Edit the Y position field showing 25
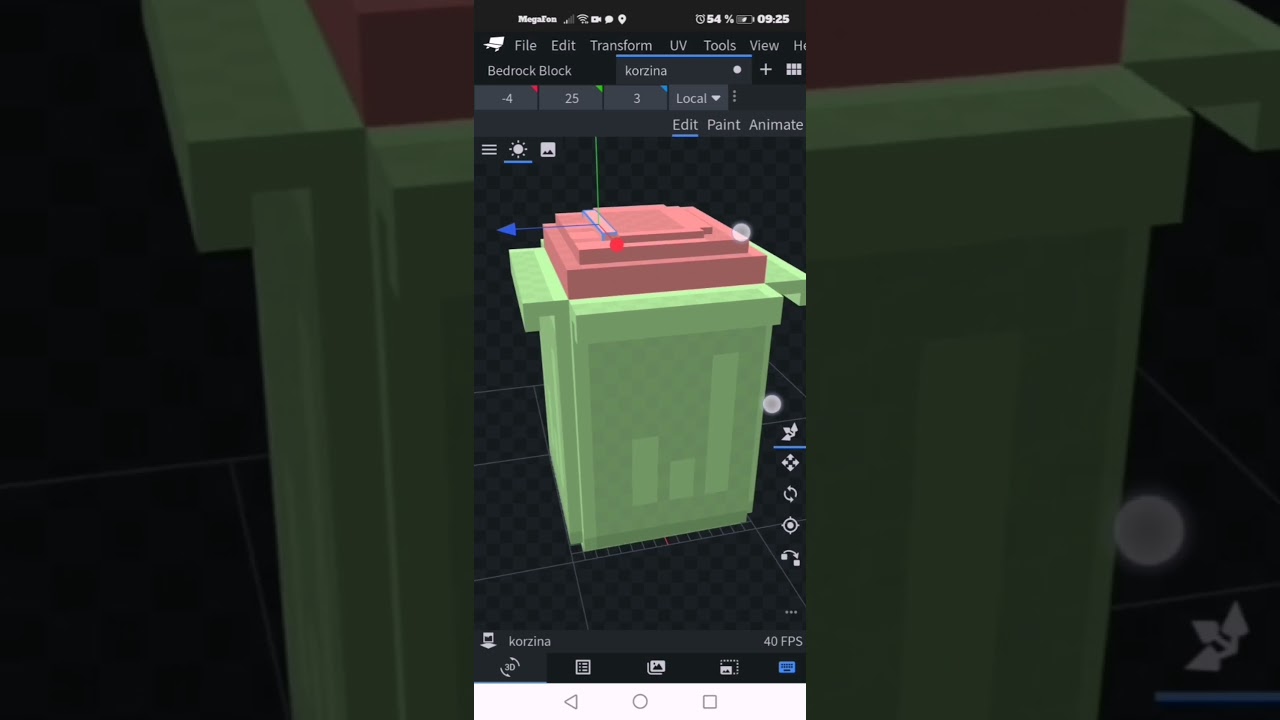The height and width of the screenshot is (720, 1280). pos(571,98)
